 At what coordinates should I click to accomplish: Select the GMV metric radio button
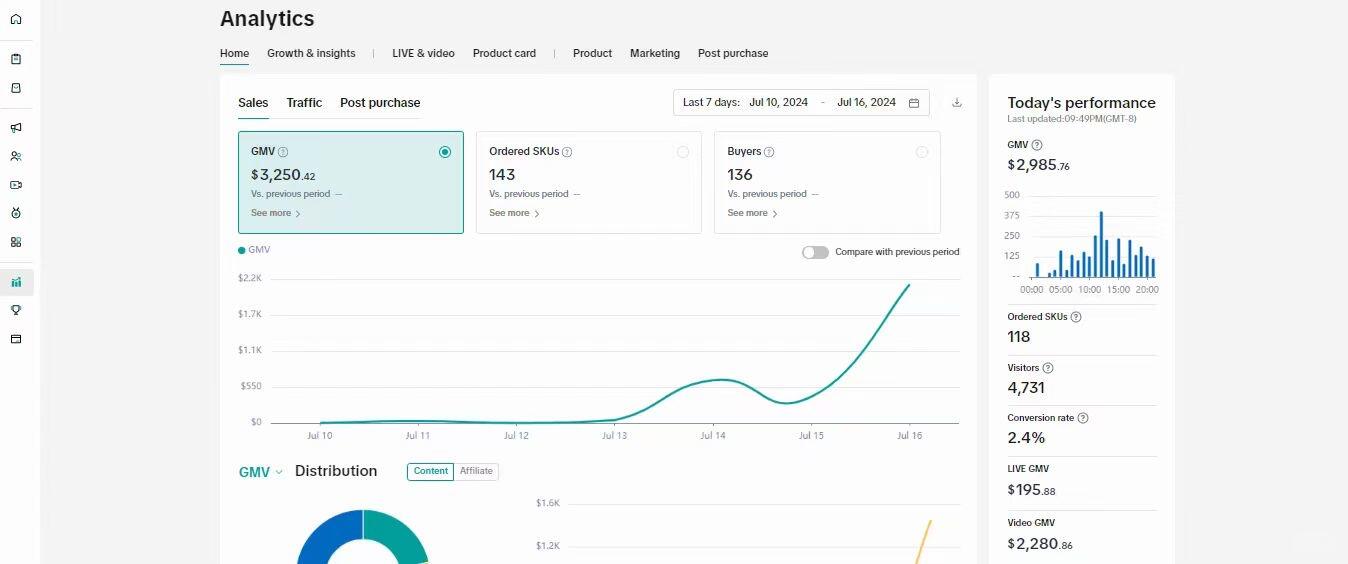click(x=445, y=152)
